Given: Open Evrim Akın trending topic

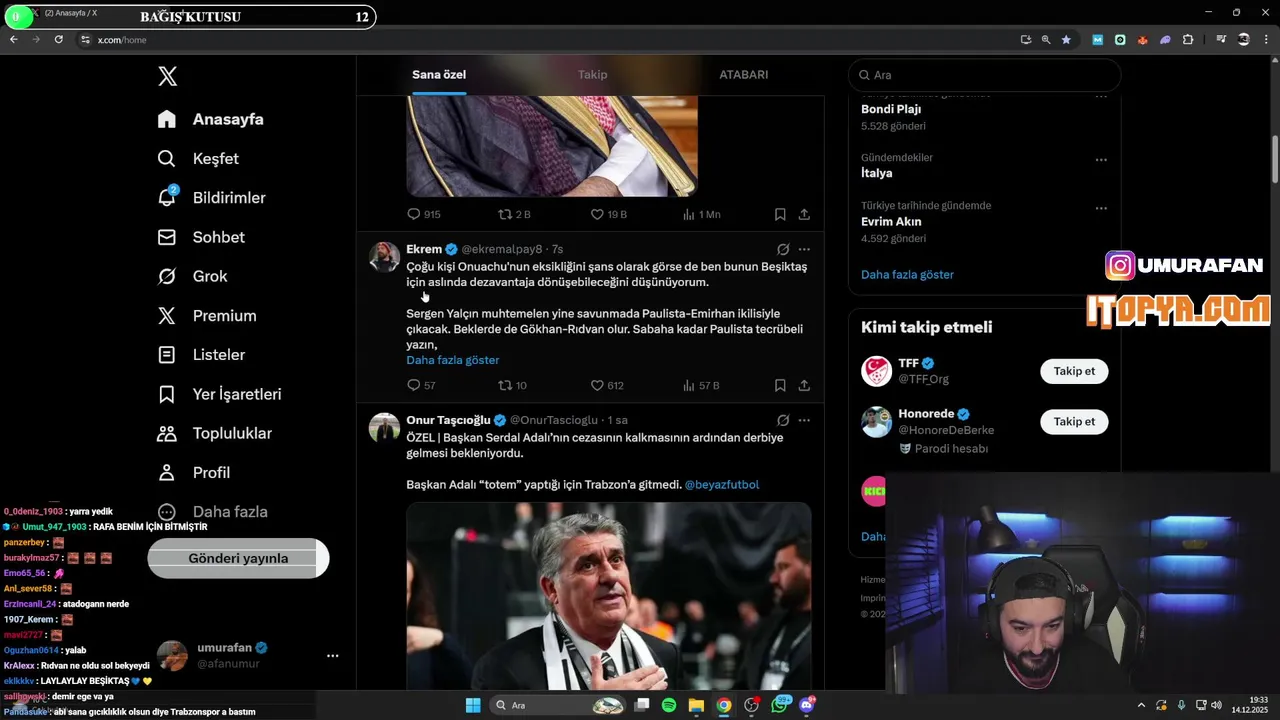Looking at the screenshot, I should pos(891,222).
